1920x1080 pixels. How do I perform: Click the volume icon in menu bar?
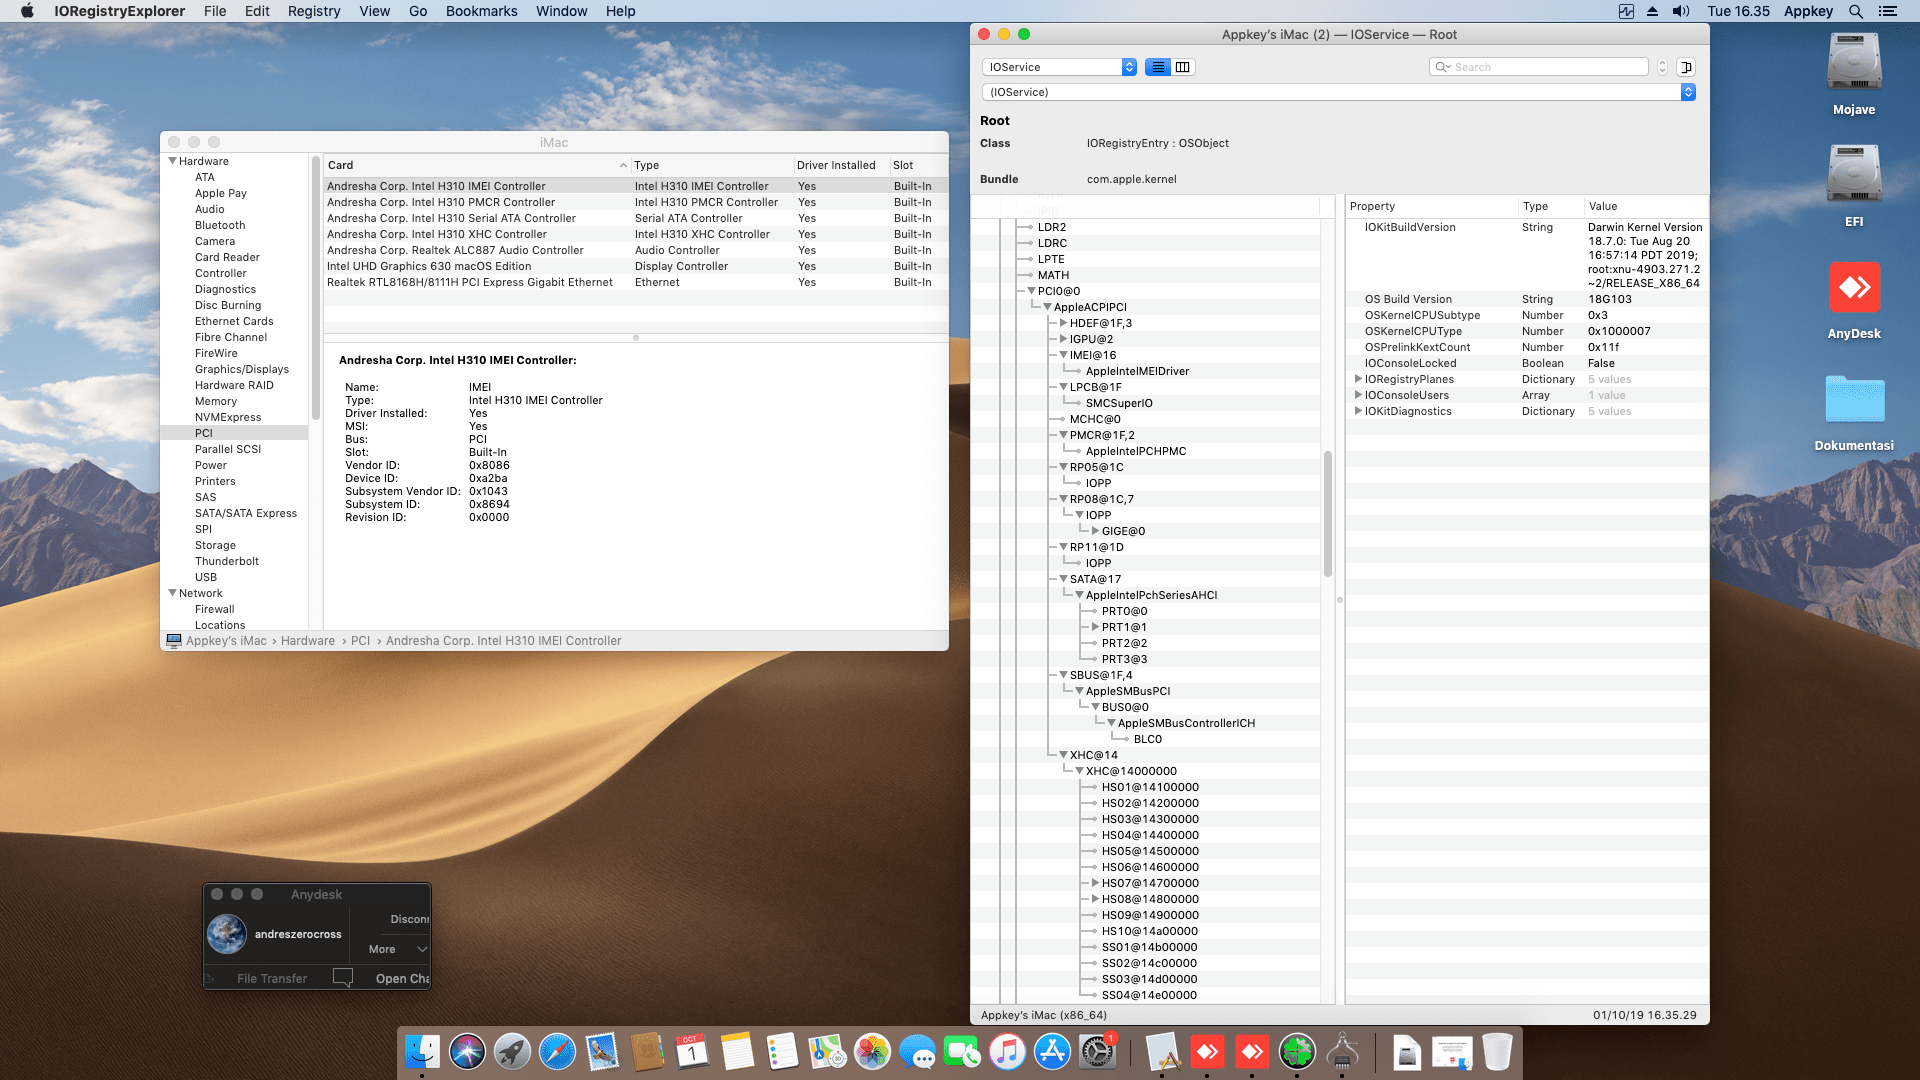[x=1681, y=11]
